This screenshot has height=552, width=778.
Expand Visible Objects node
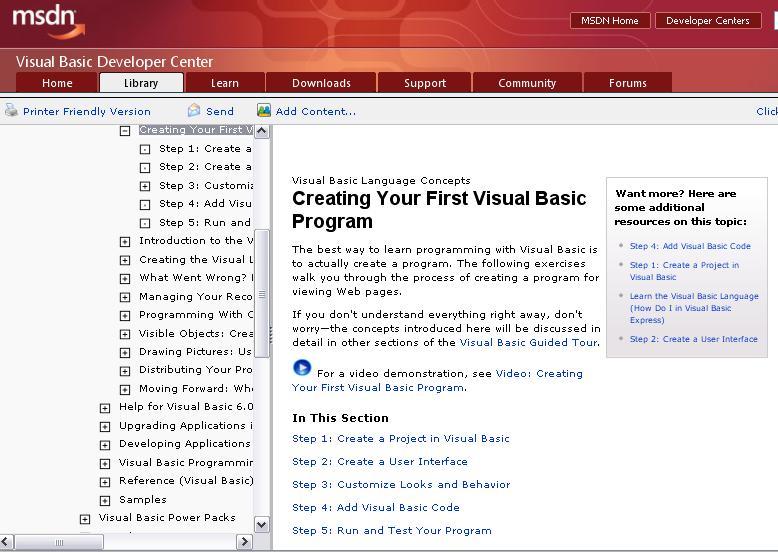coord(125,334)
